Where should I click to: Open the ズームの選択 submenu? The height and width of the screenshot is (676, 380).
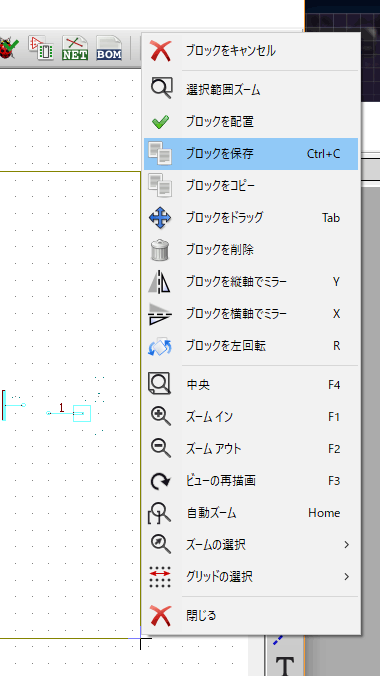point(251,545)
